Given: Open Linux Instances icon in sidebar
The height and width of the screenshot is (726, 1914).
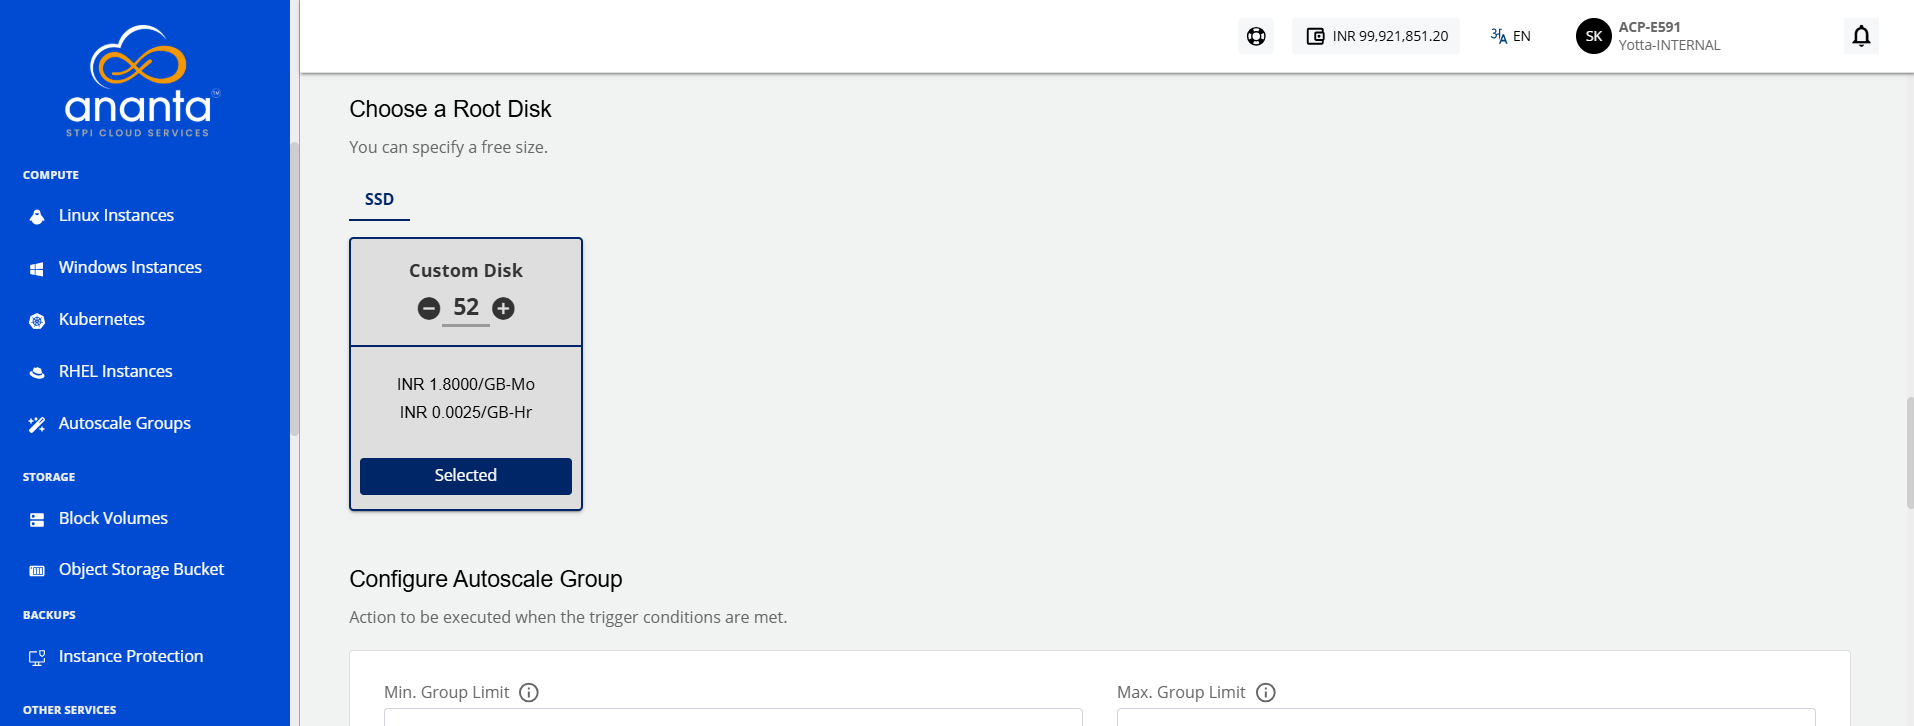Looking at the screenshot, I should pos(37,216).
